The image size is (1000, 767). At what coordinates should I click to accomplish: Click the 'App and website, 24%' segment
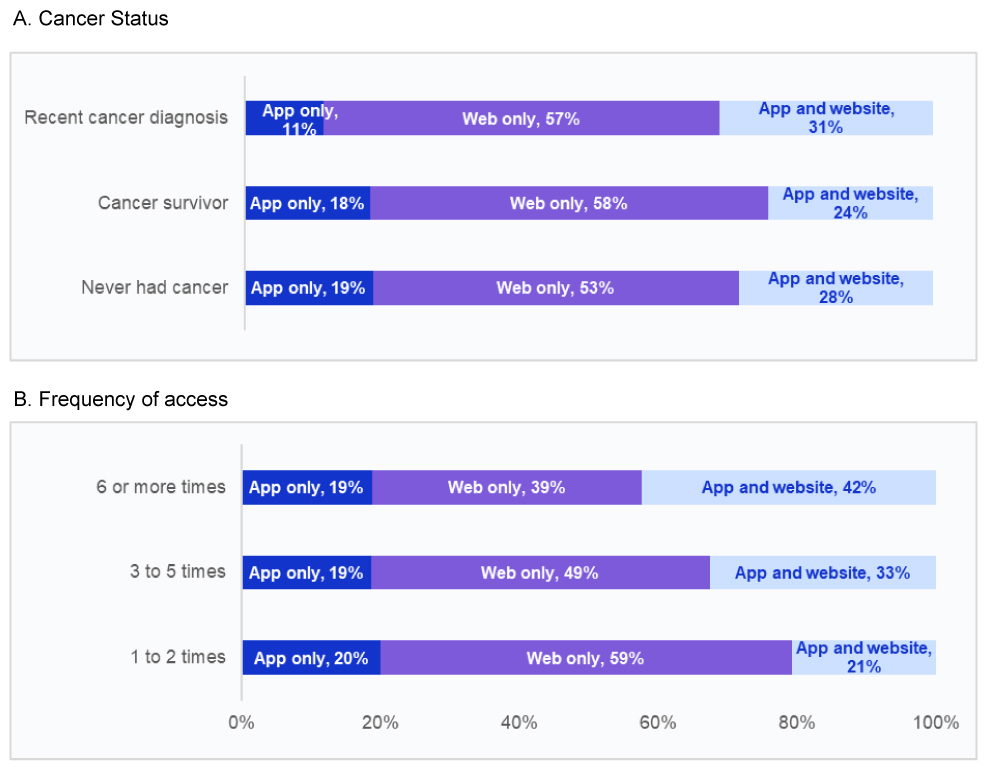coord(850,203)
